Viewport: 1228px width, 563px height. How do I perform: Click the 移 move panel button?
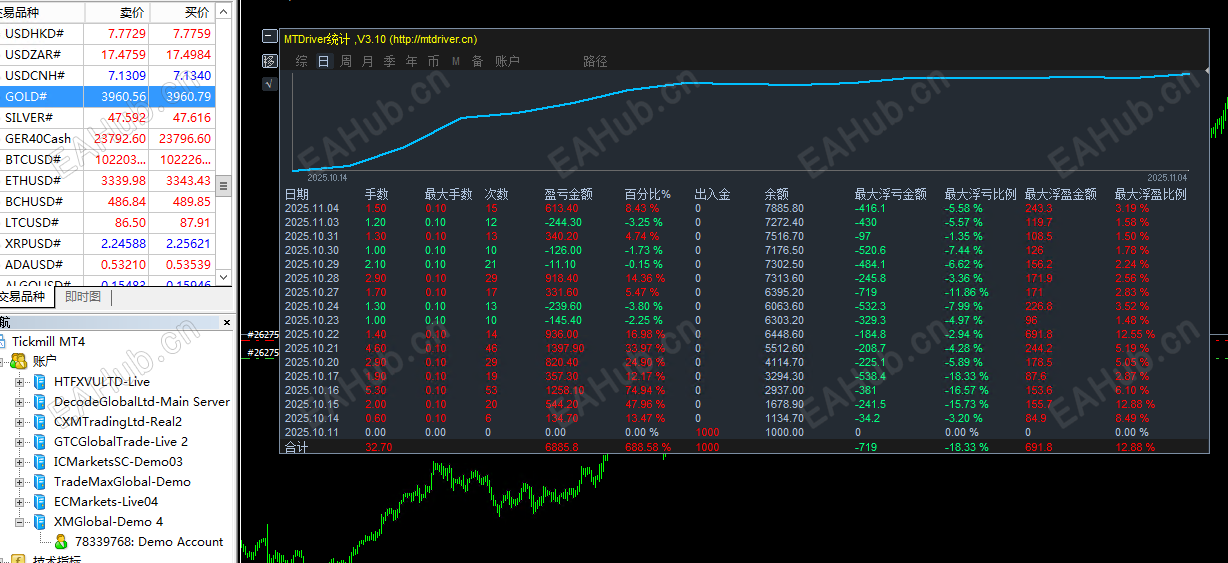269,61
